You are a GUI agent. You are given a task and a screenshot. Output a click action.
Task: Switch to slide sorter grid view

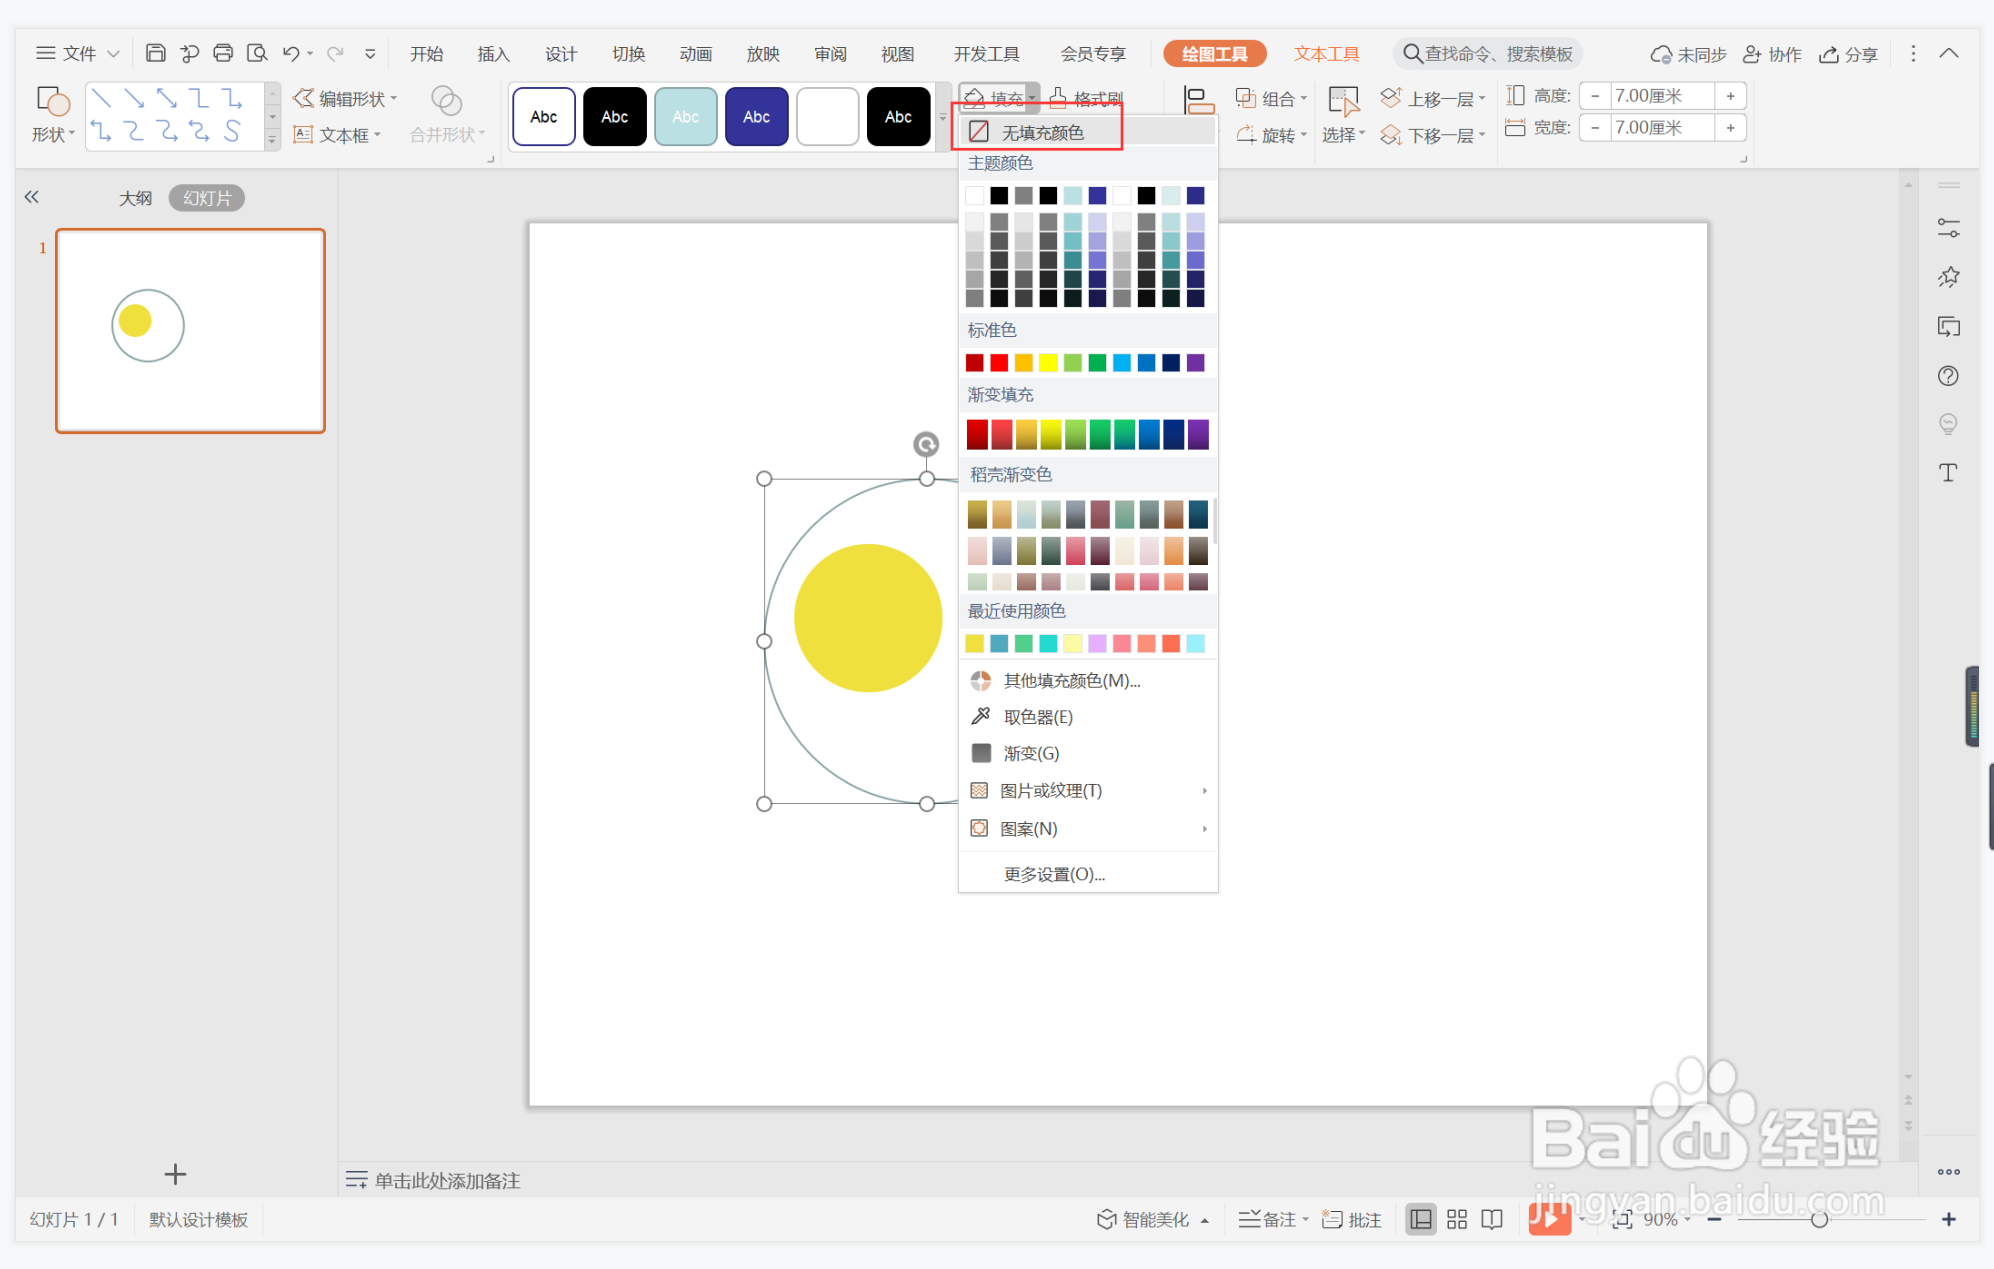tap(1456, 1219)
